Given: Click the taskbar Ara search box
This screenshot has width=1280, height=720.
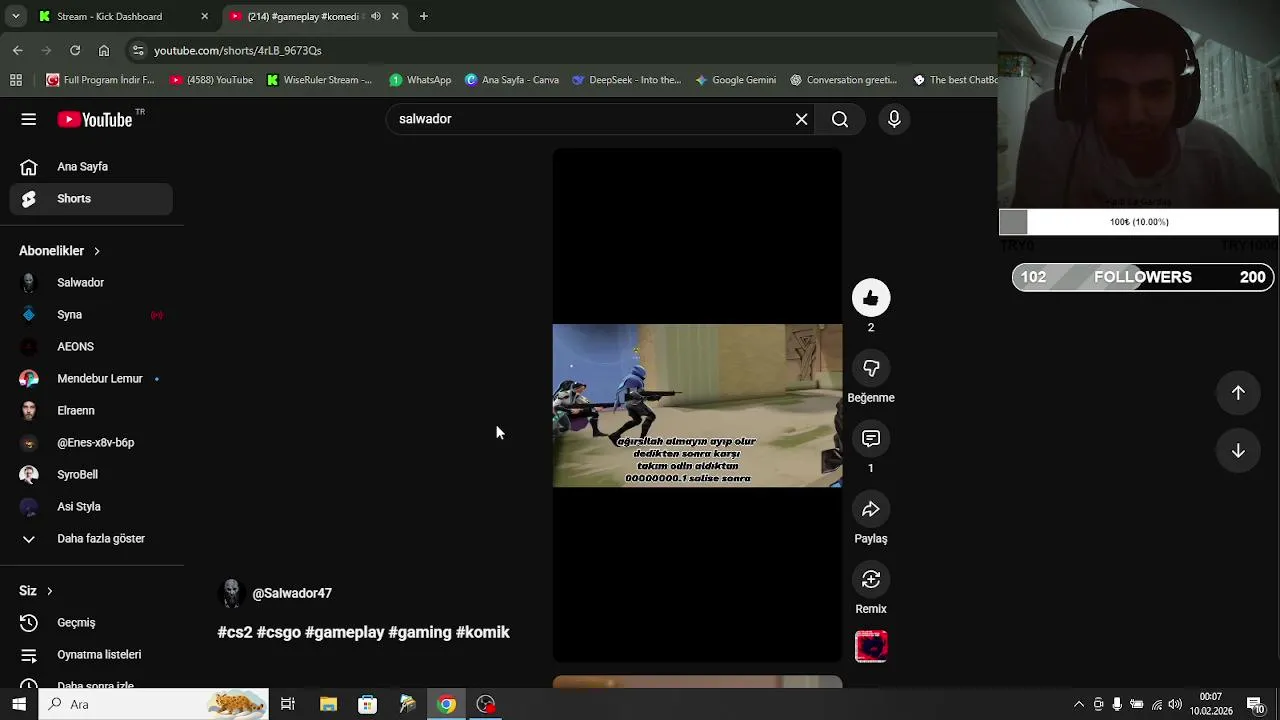Looking at the screenshot, I should 154,704.
